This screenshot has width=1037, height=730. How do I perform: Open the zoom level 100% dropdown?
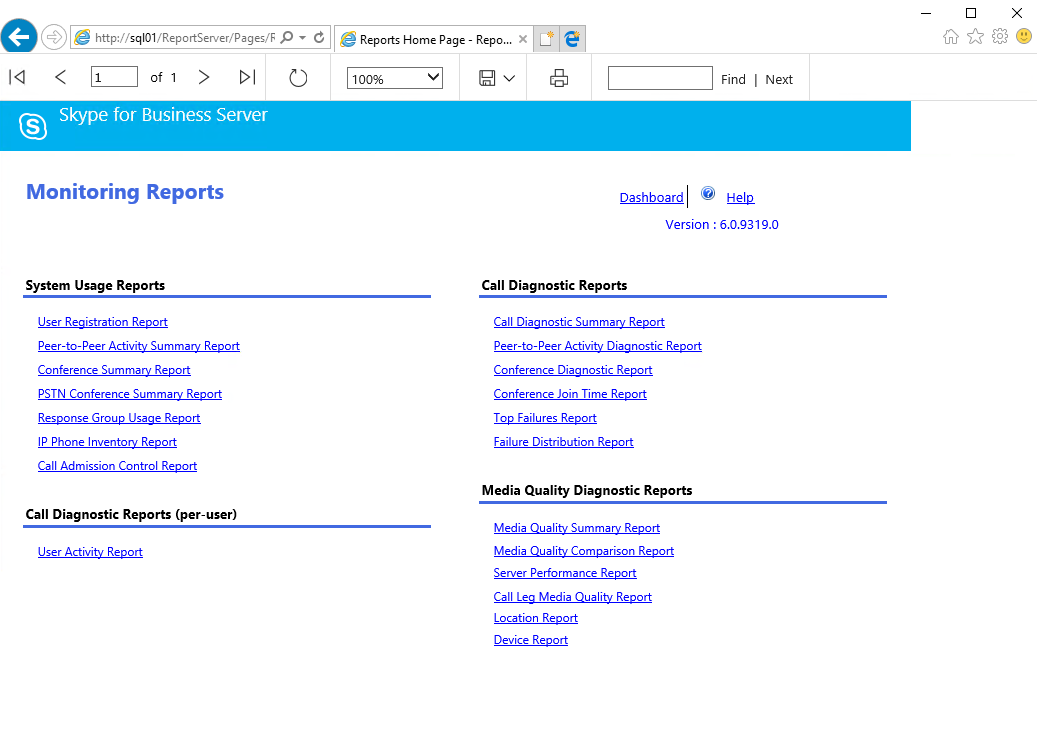[x=395, y=78]
